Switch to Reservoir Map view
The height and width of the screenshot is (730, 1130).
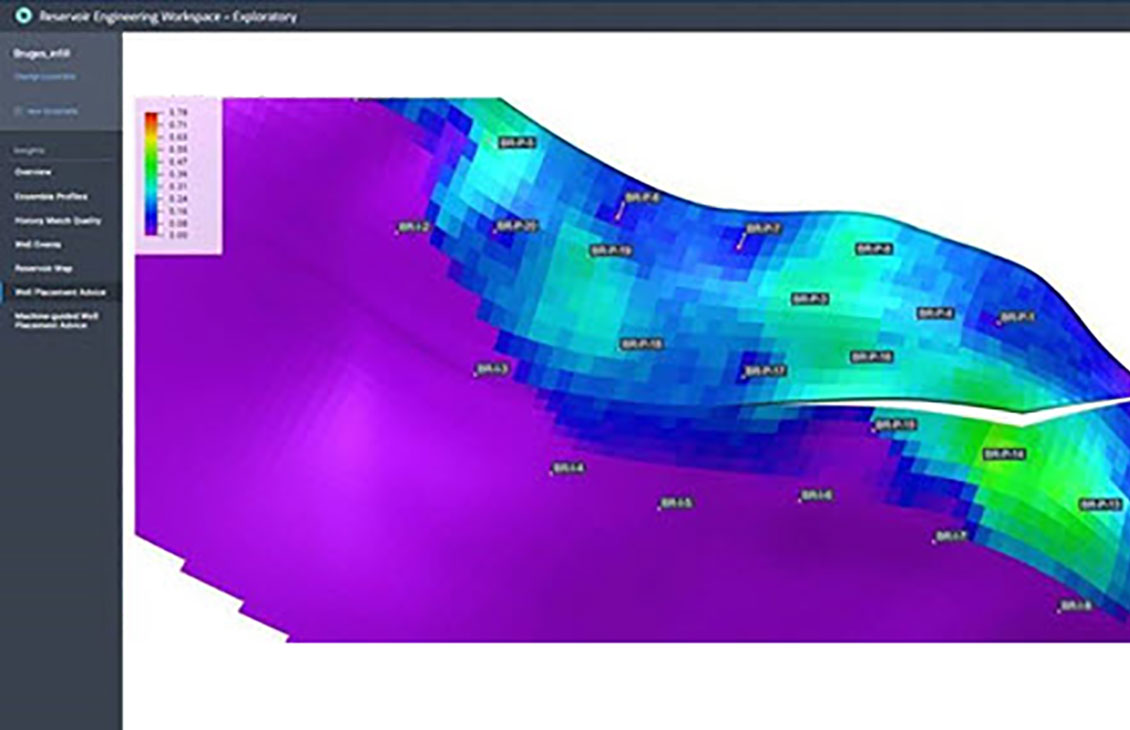(42, 268)
